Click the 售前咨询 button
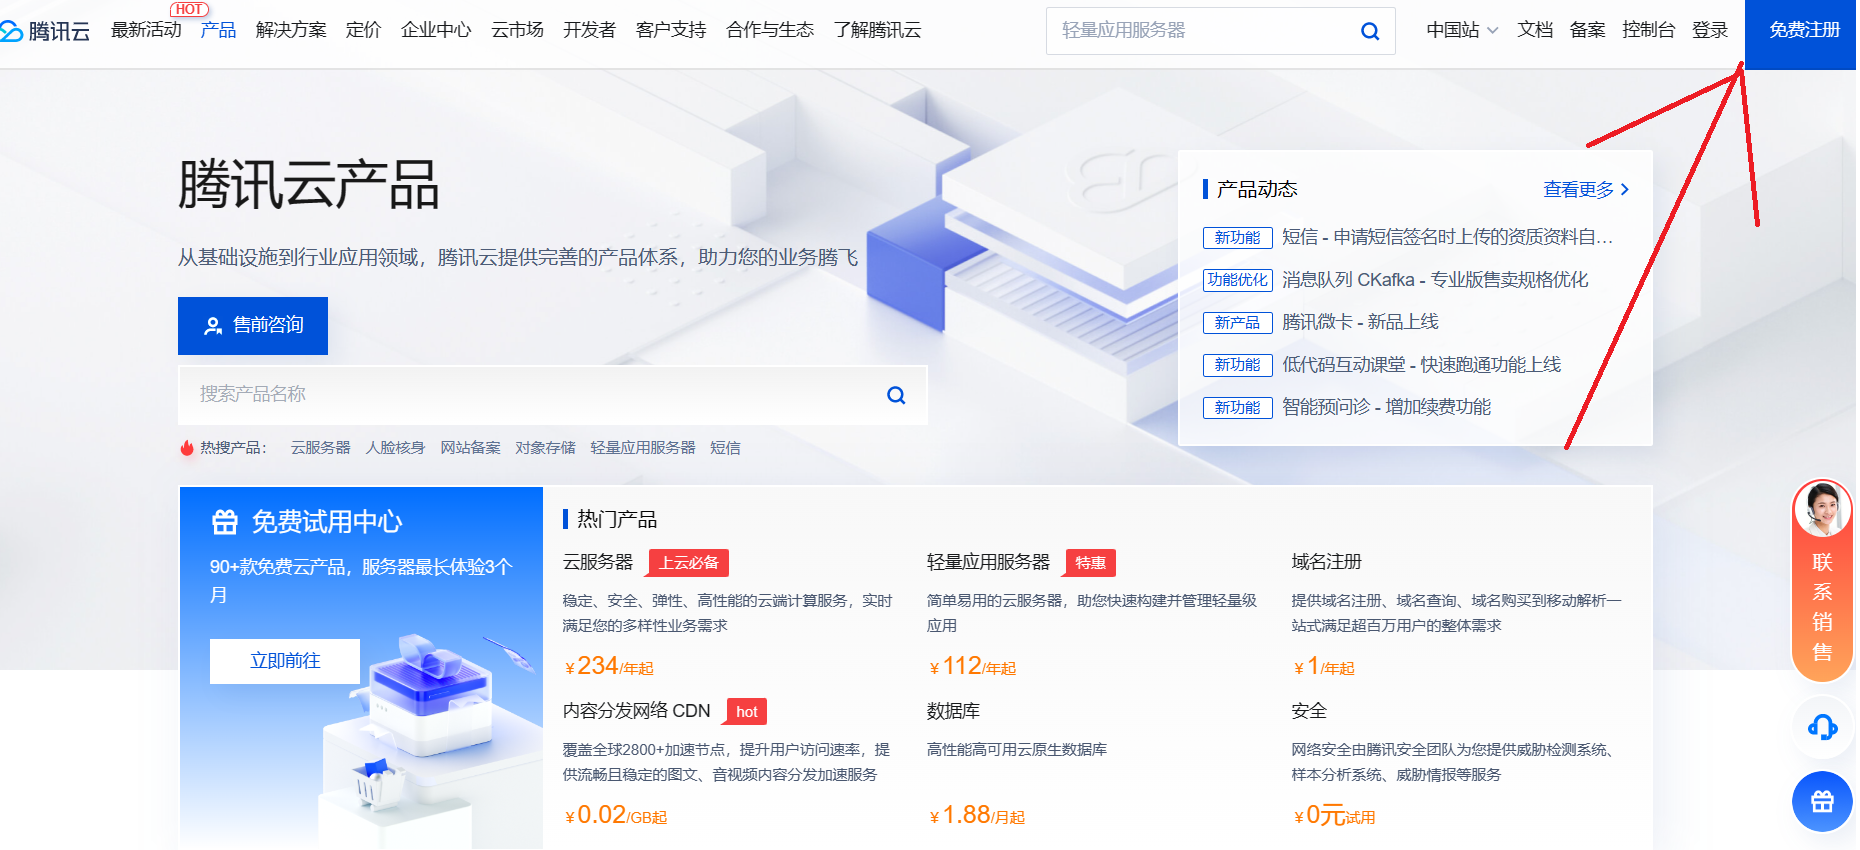 (253, 326)
